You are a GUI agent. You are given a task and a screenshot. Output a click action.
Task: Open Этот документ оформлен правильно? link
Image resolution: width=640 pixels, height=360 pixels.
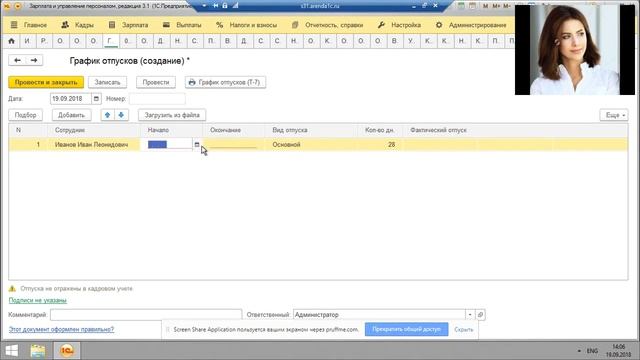point(61,329)
